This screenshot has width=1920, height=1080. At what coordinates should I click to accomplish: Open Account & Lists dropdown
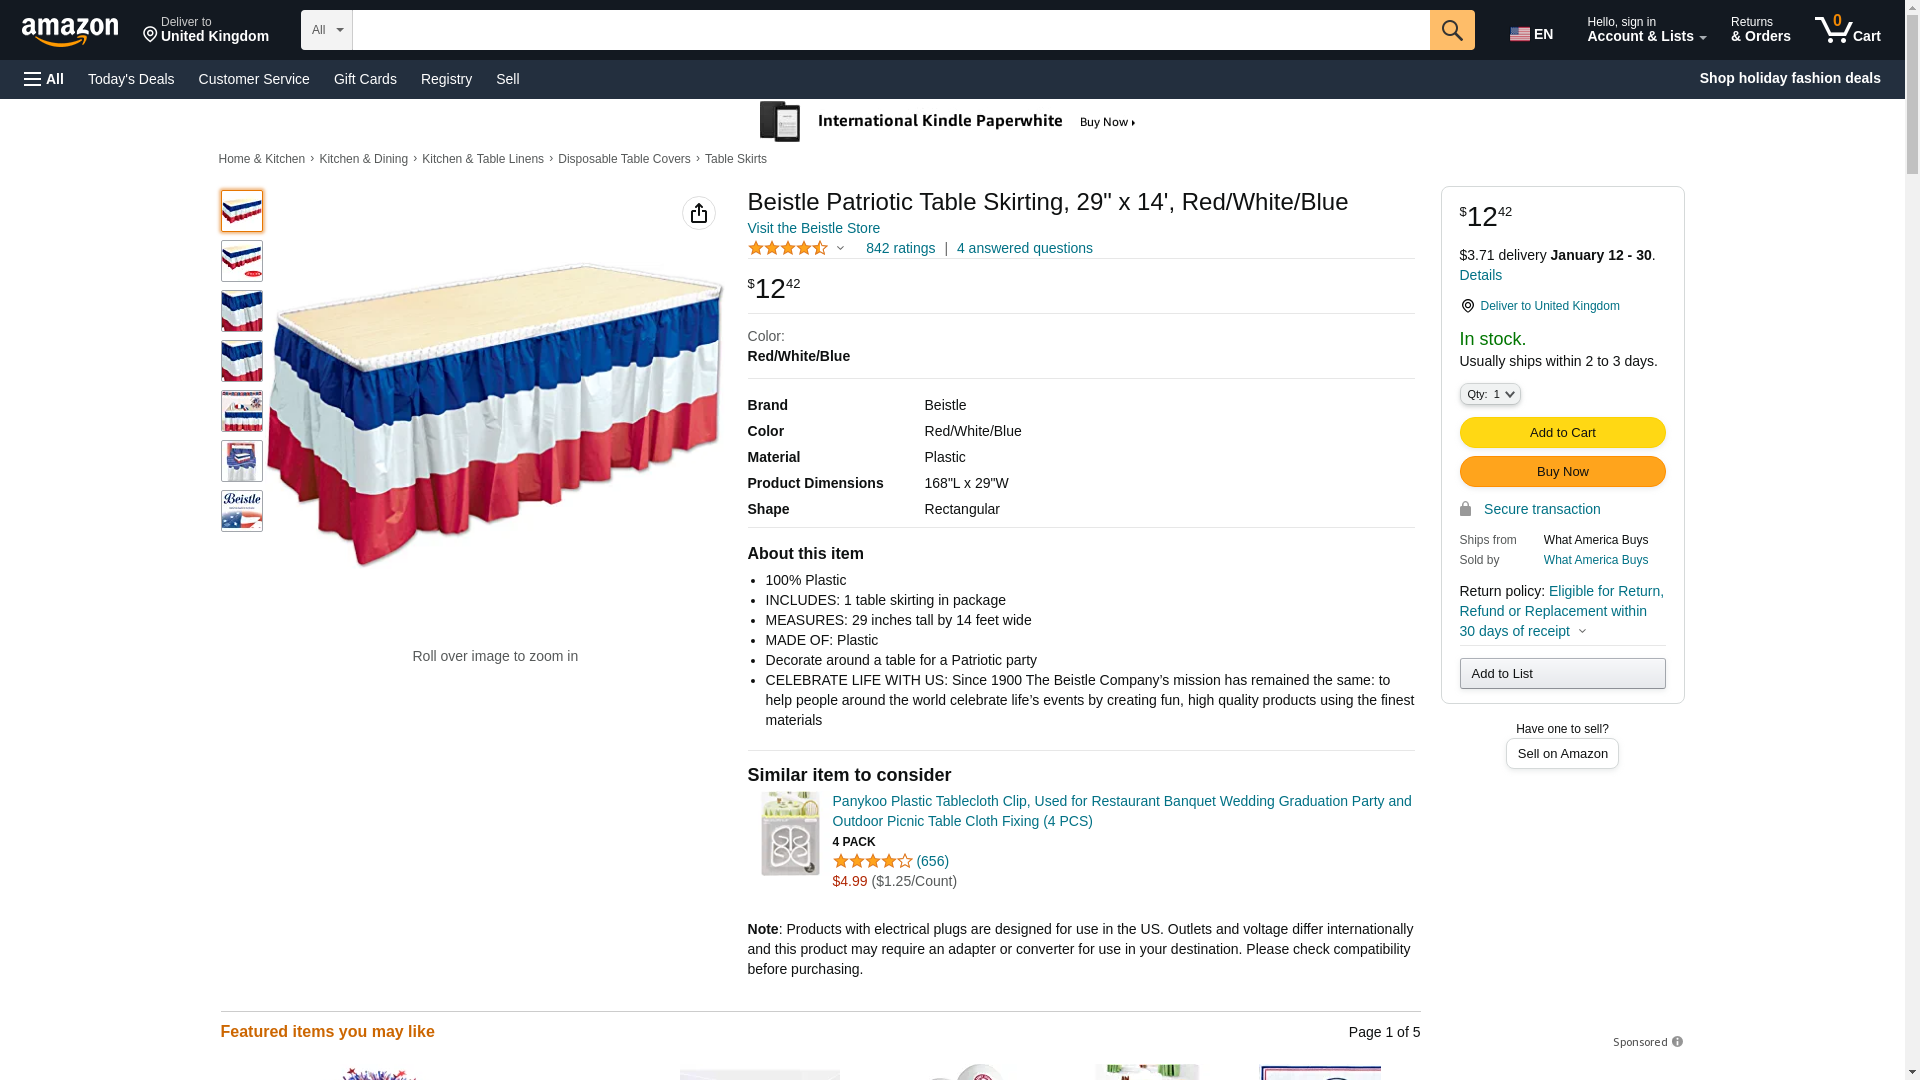pos(1646,30)
